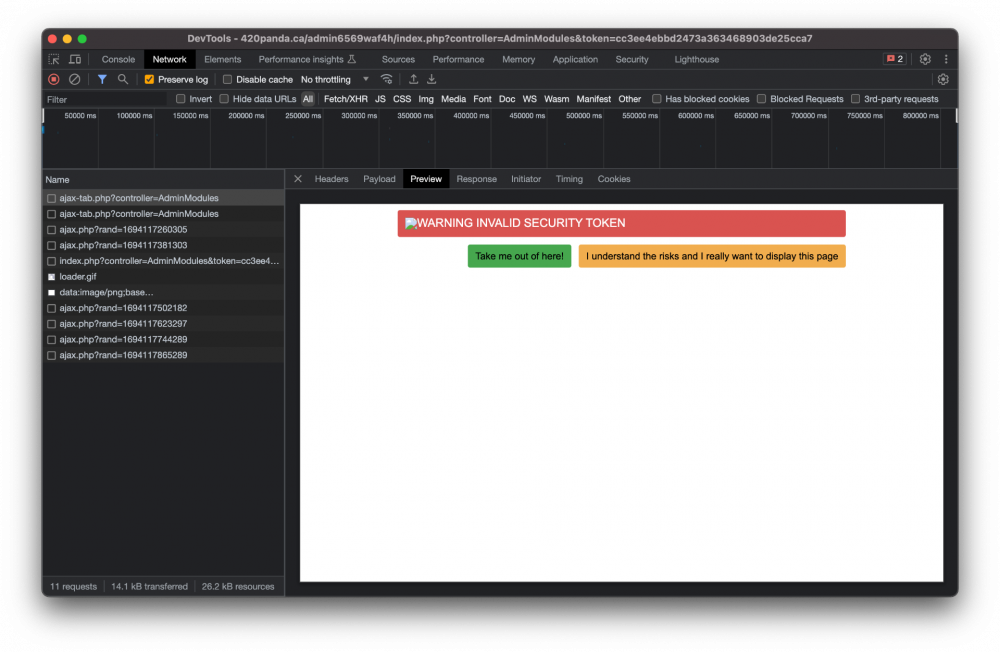The height and width of the screenshot is (652, 1000).
Task: Filter requests by Img type
Action: click(426, 100)
